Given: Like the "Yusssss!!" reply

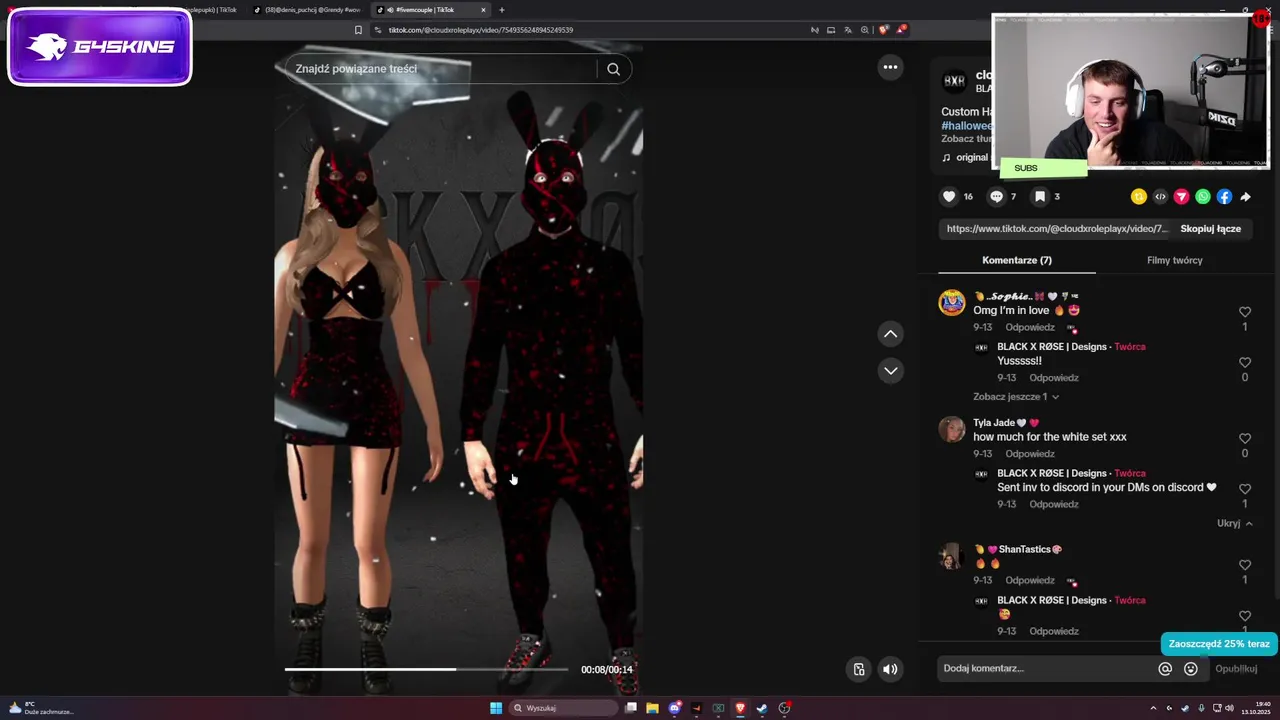Looking at the screenshot, I should 1245,362.
